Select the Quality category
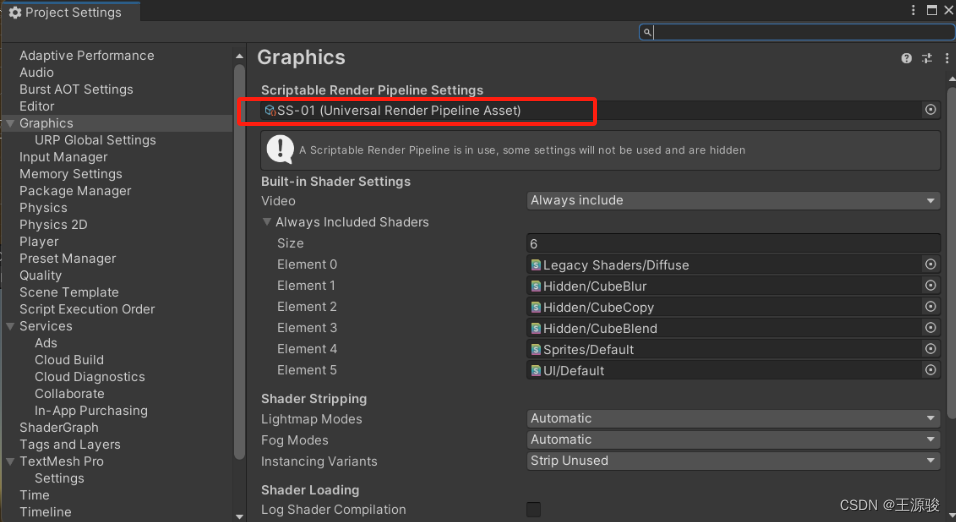 (x=40, y=276)
